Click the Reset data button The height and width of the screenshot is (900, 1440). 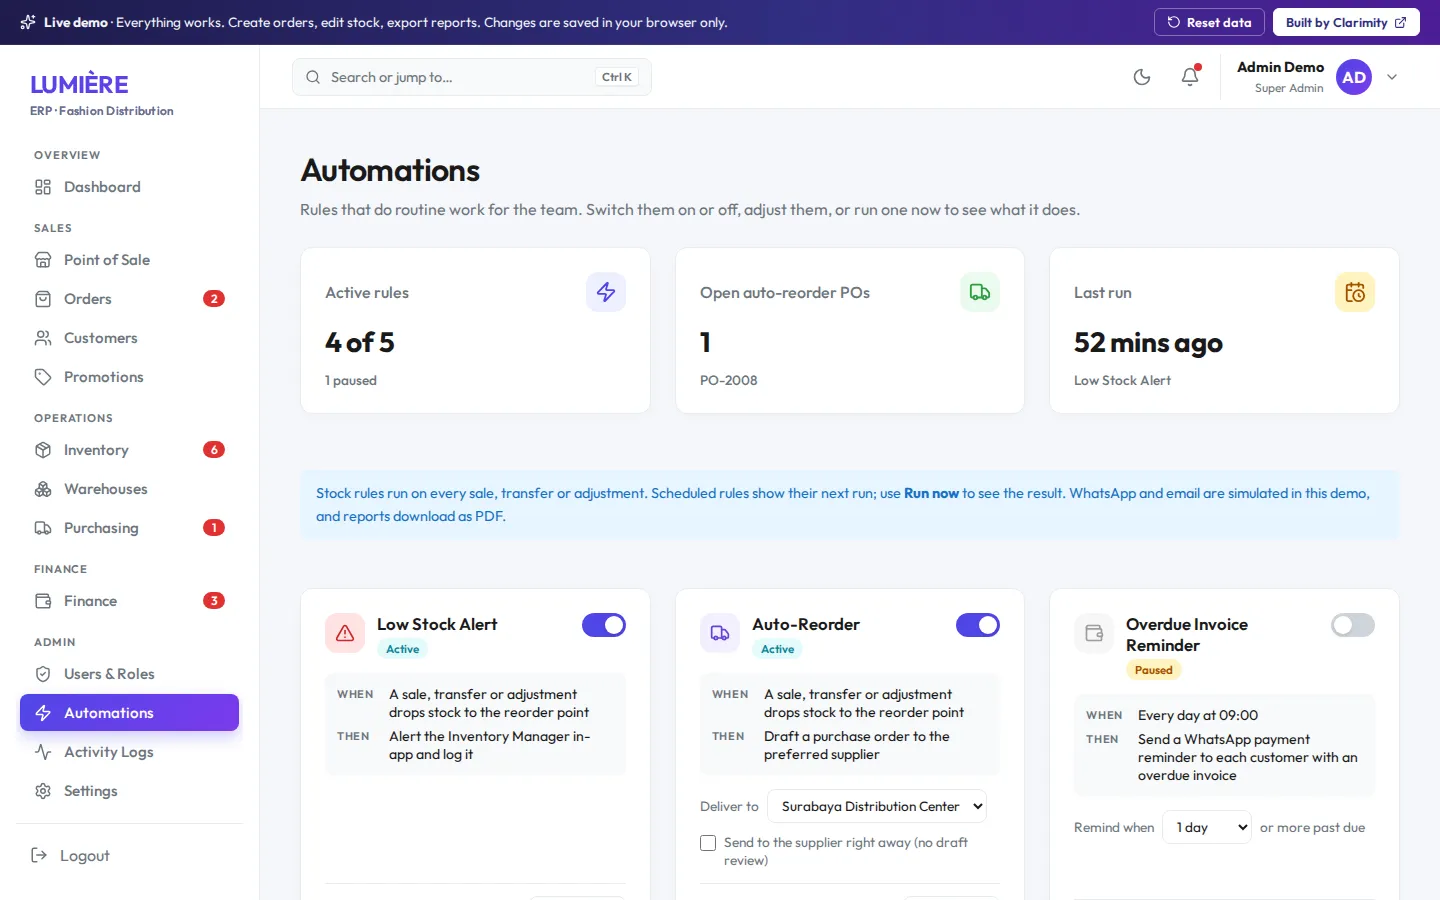tap(1209, 22)
